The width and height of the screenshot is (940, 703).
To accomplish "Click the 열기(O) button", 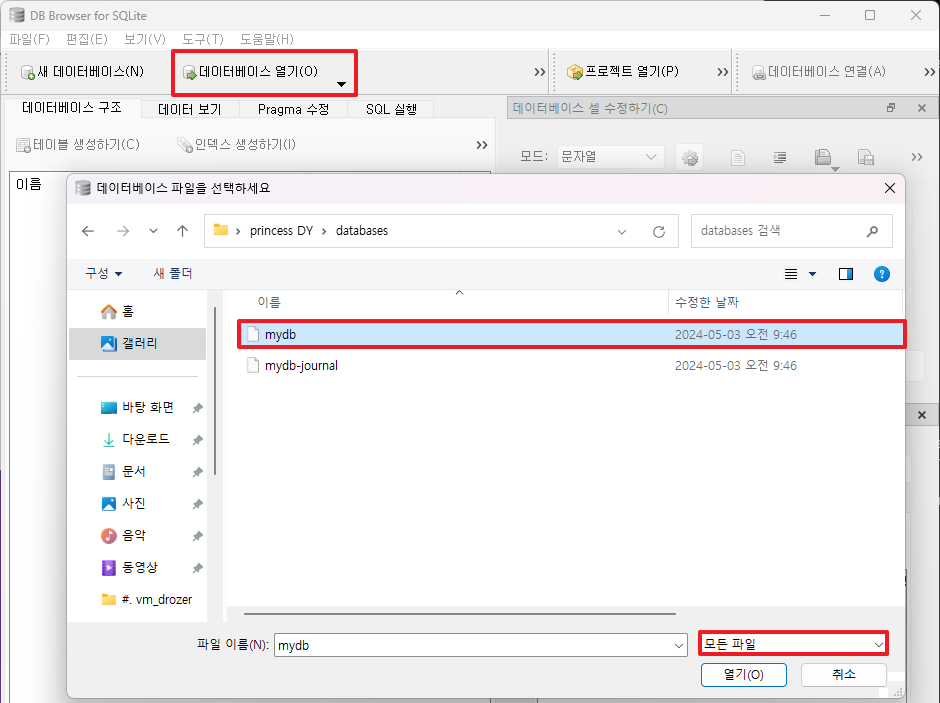I will tap(743, 675).
